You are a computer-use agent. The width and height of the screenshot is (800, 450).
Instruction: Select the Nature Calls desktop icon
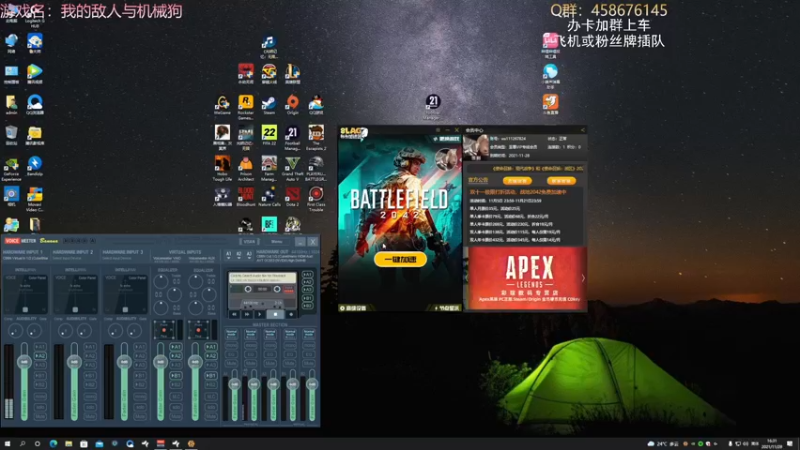269,196
